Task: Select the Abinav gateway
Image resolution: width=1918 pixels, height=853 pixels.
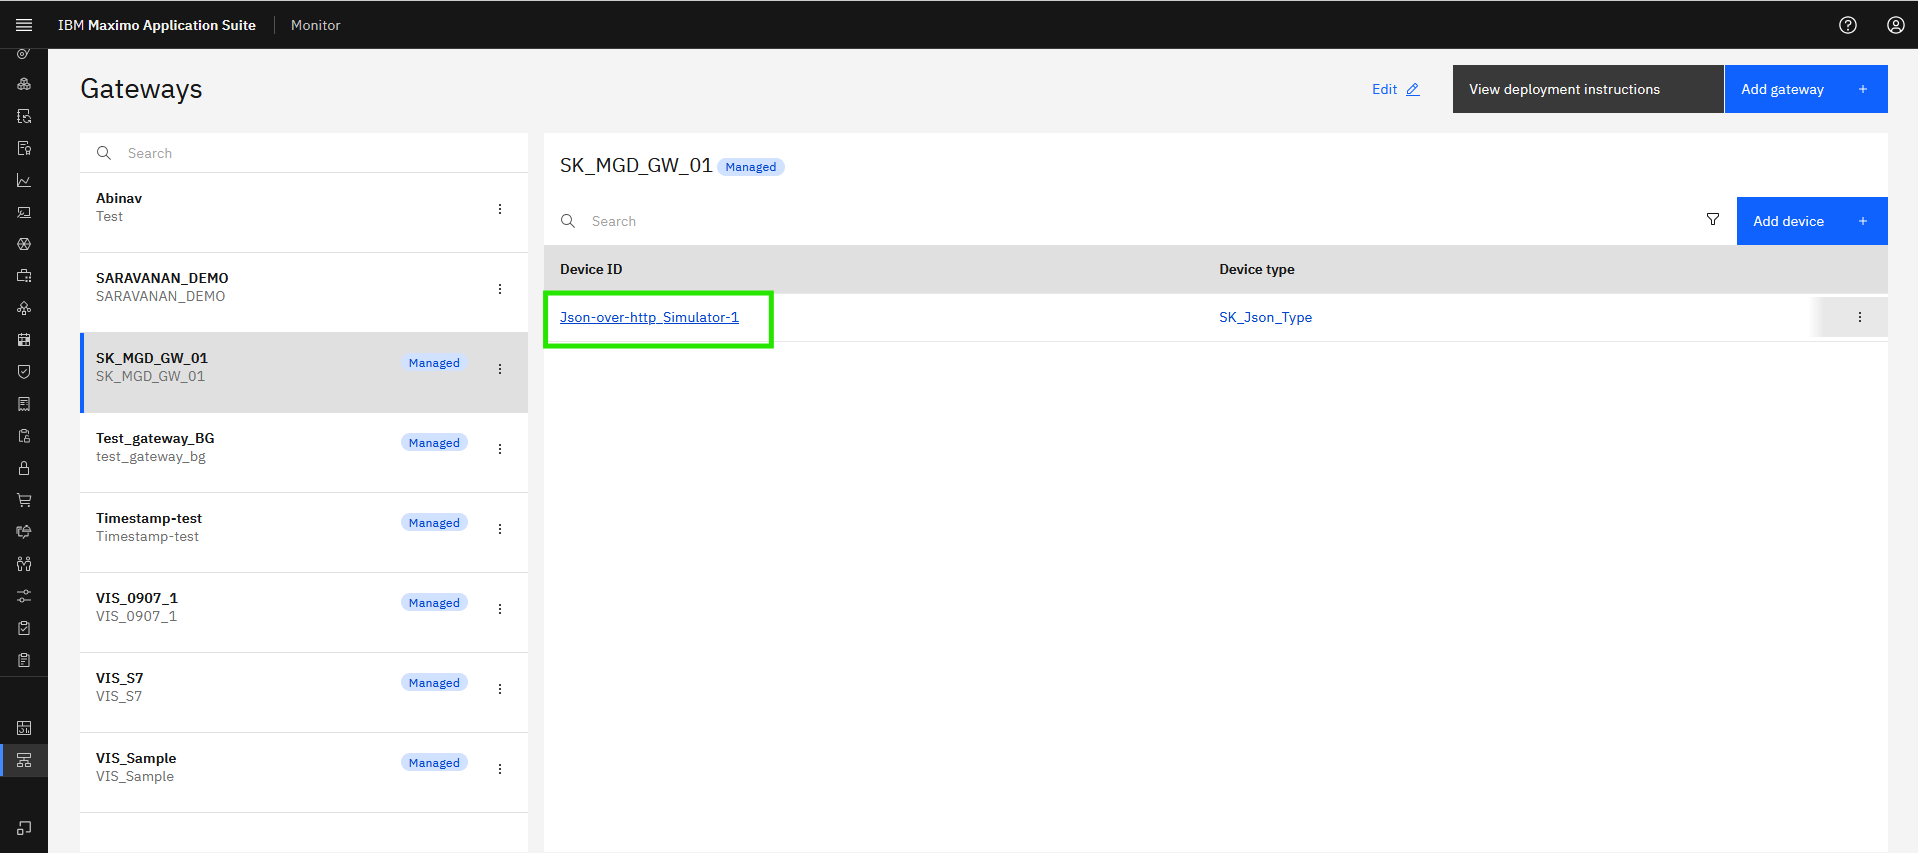Action: point(304,212)
